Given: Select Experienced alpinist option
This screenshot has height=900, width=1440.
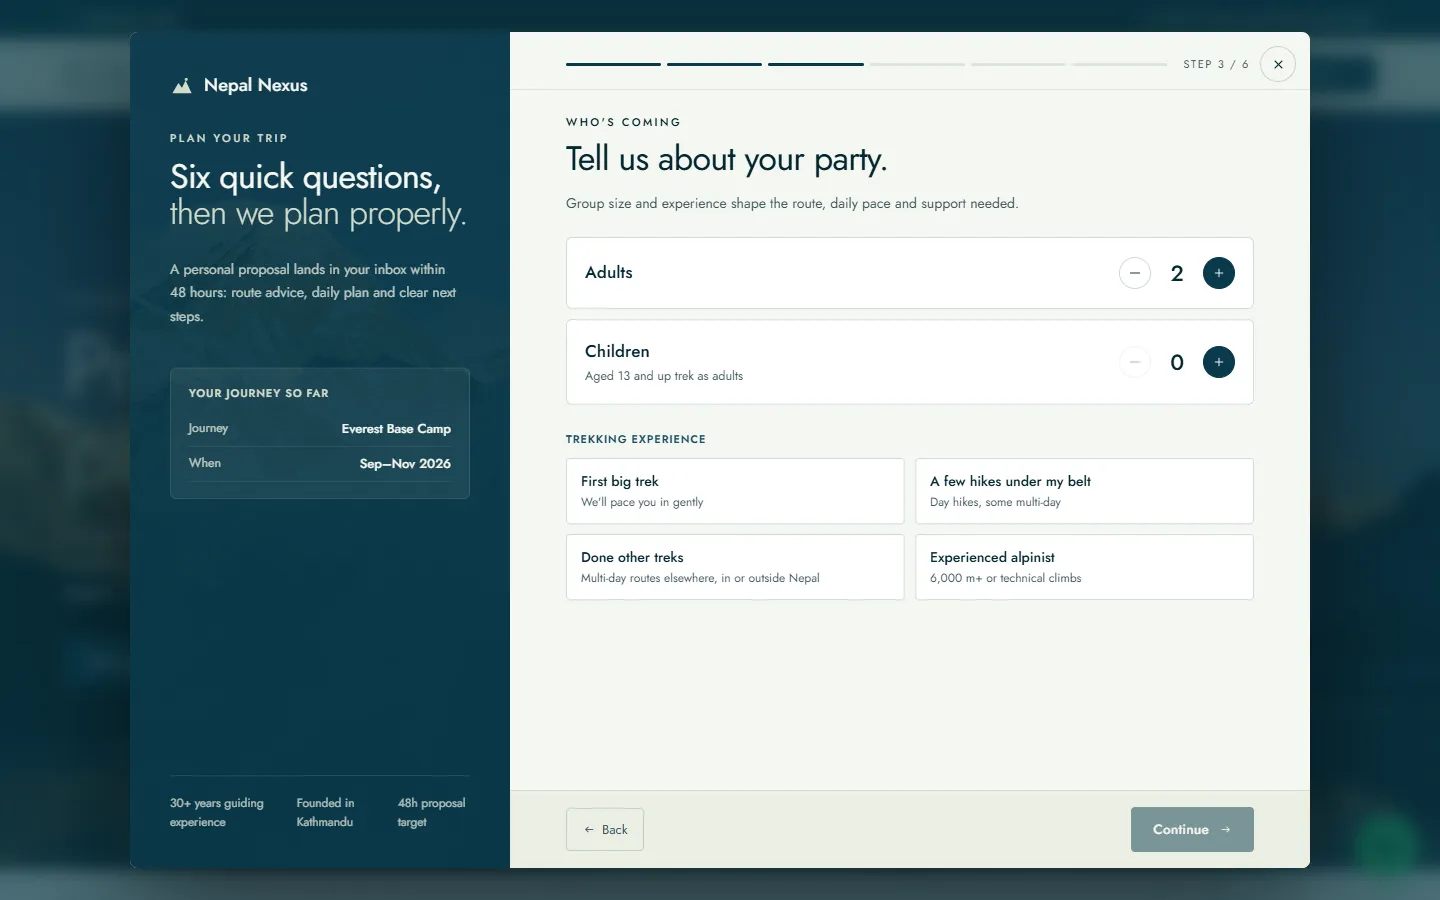Looking at the screenshot, I should [1084, 567].
